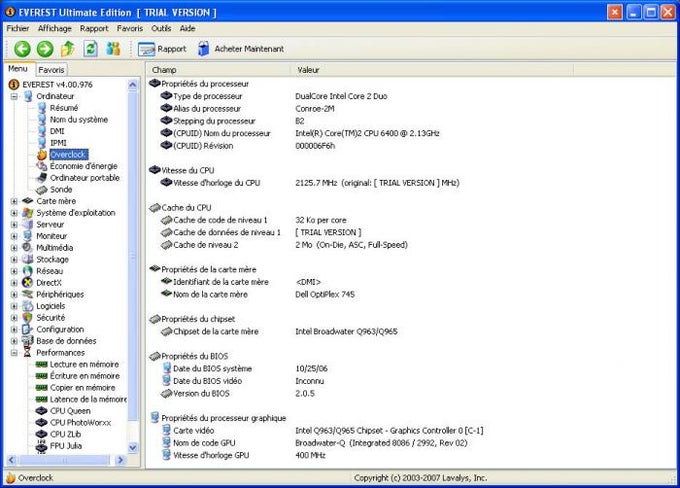
Task: Open the Rapport menu in the menu bar
Action: (x=94, y=28)
